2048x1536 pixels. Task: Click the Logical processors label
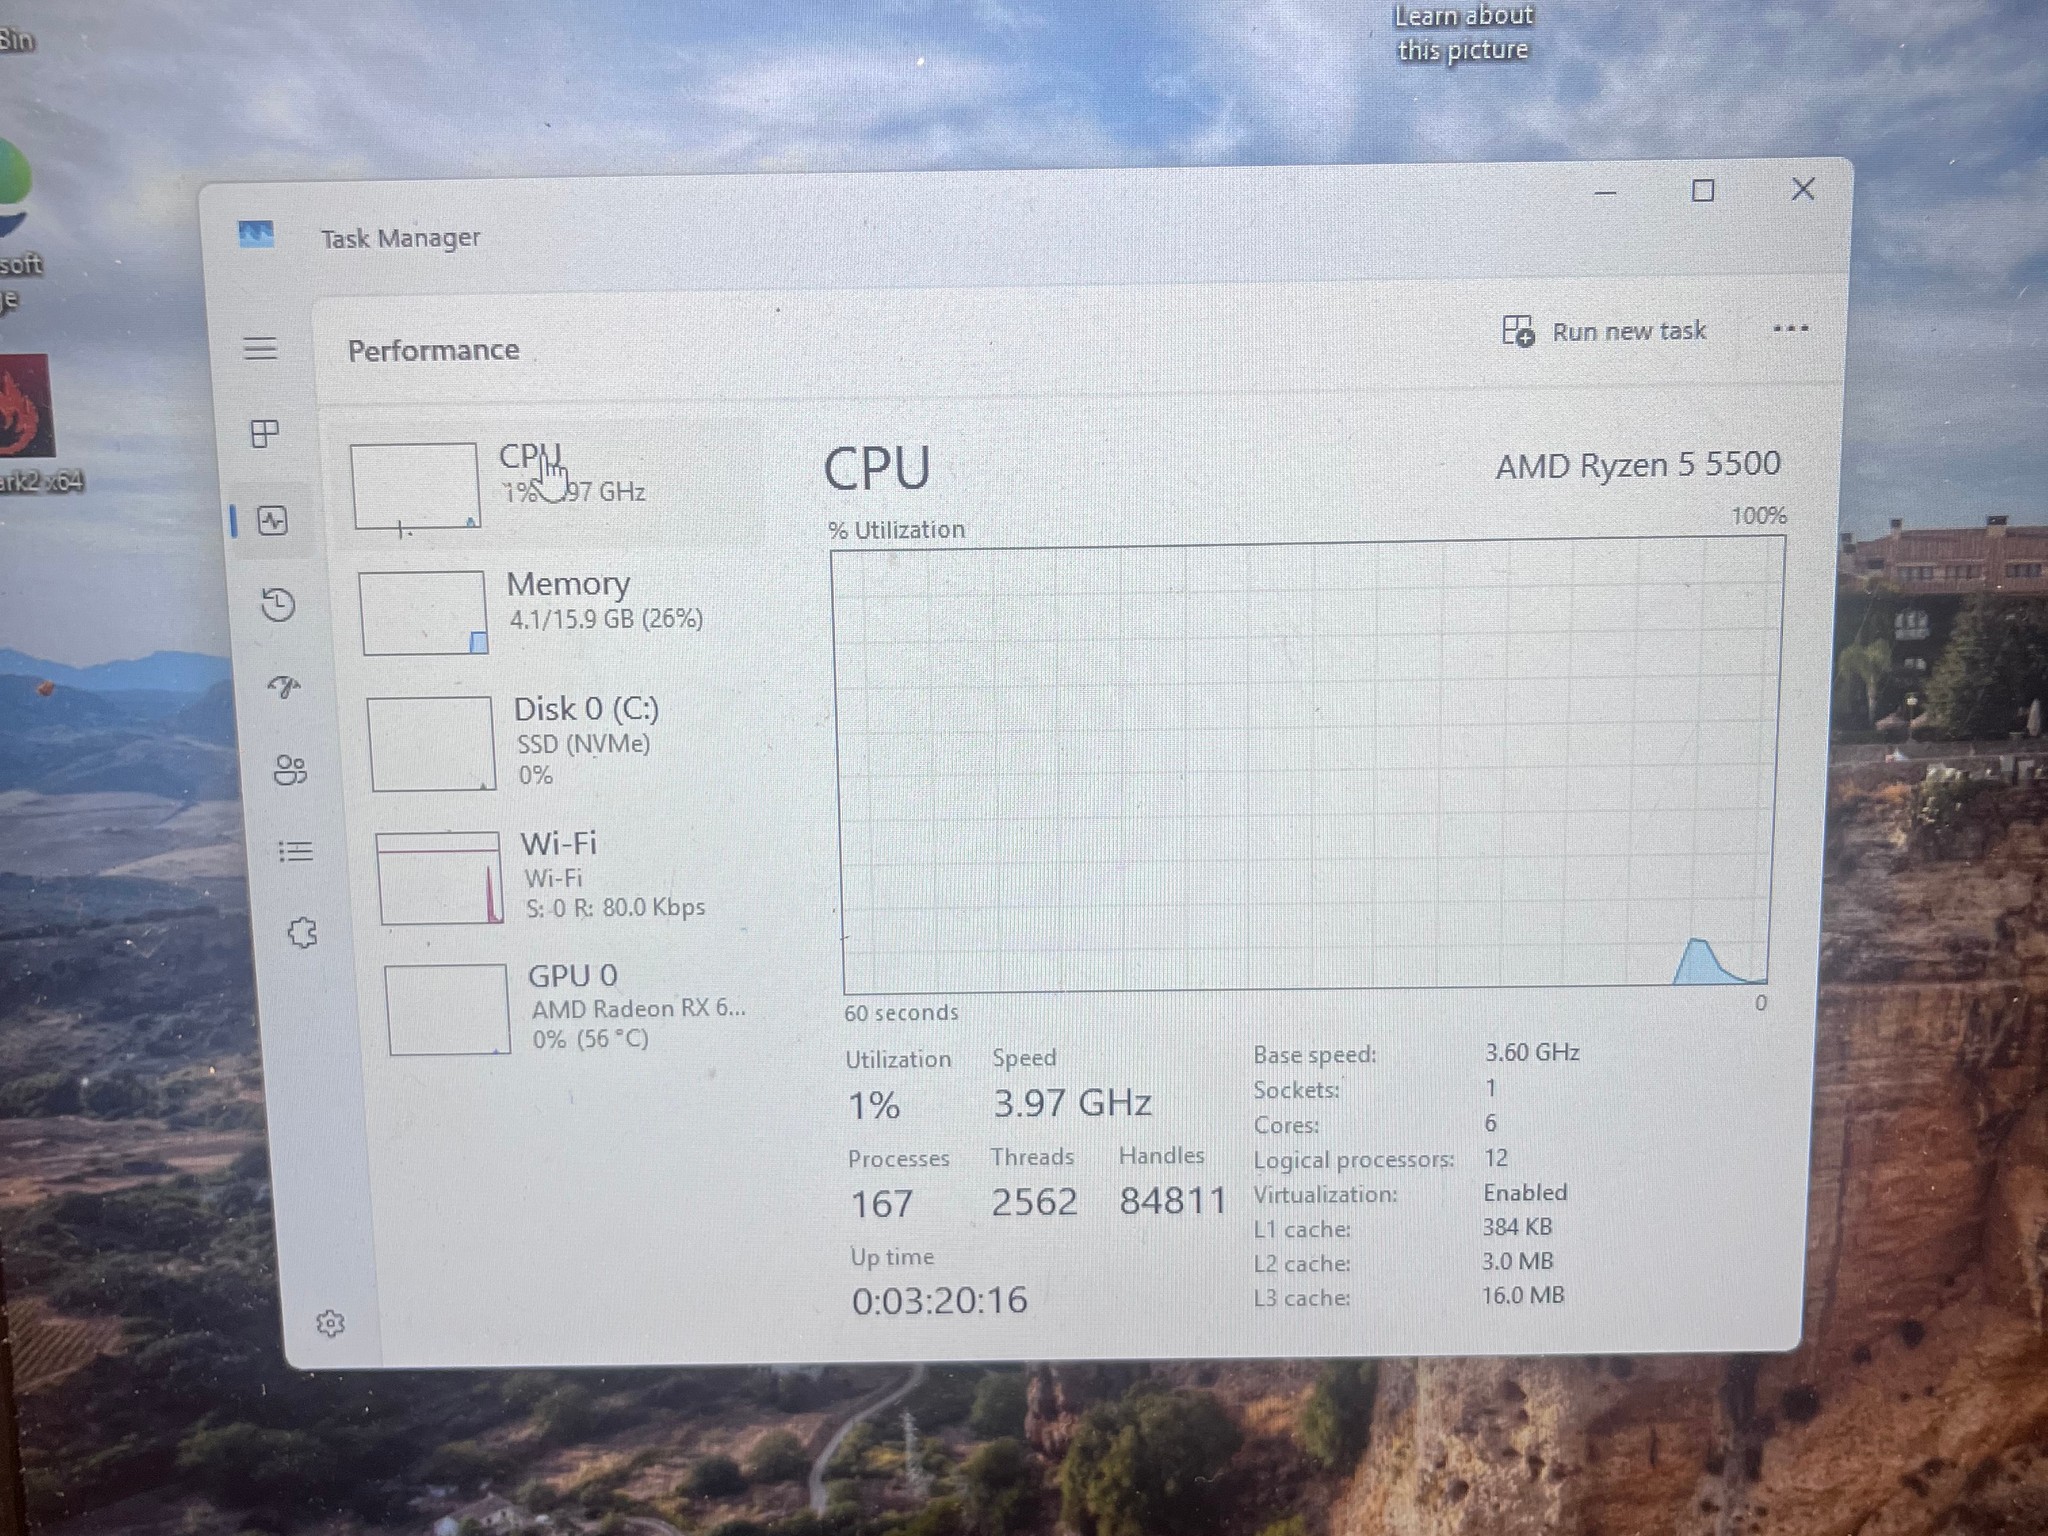click(1354, 1160)
